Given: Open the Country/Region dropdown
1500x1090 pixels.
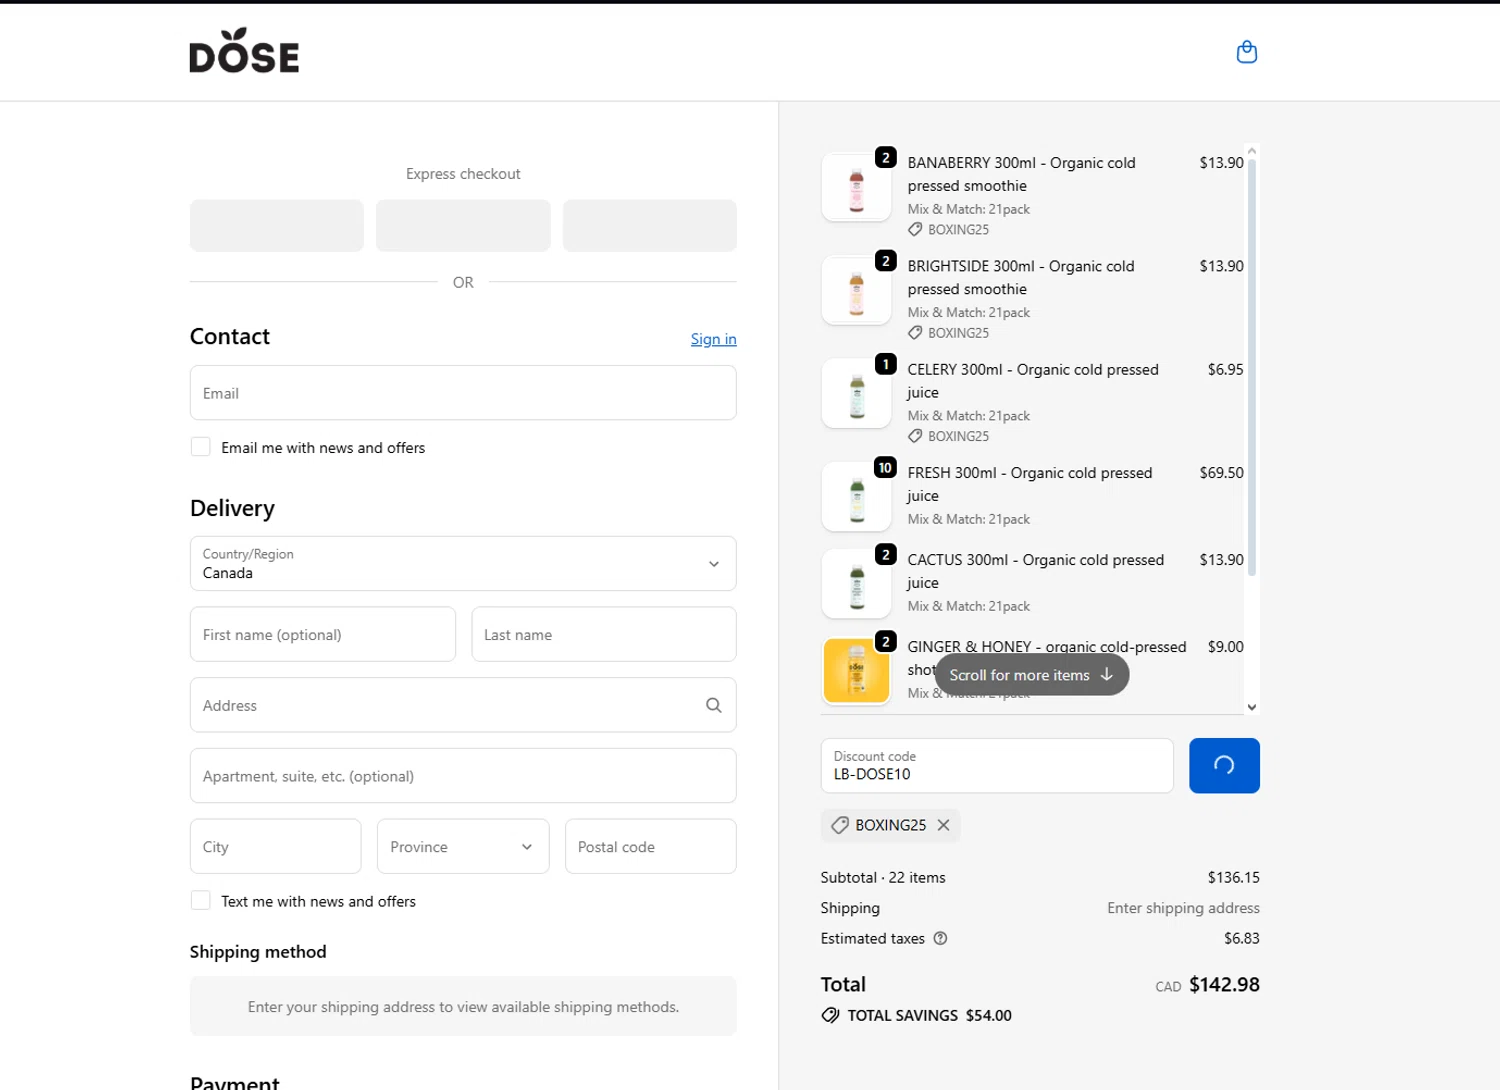Looking at the screenshot, I should coord(463,563).
